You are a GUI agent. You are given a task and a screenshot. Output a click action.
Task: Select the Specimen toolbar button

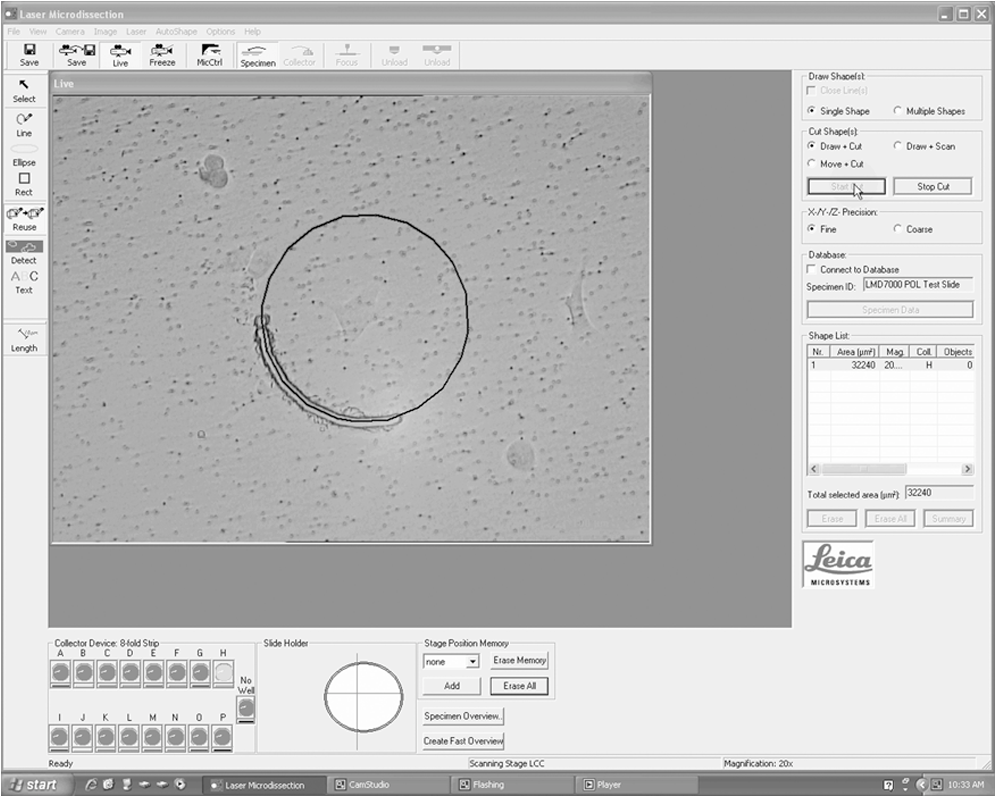pos(258,55)
